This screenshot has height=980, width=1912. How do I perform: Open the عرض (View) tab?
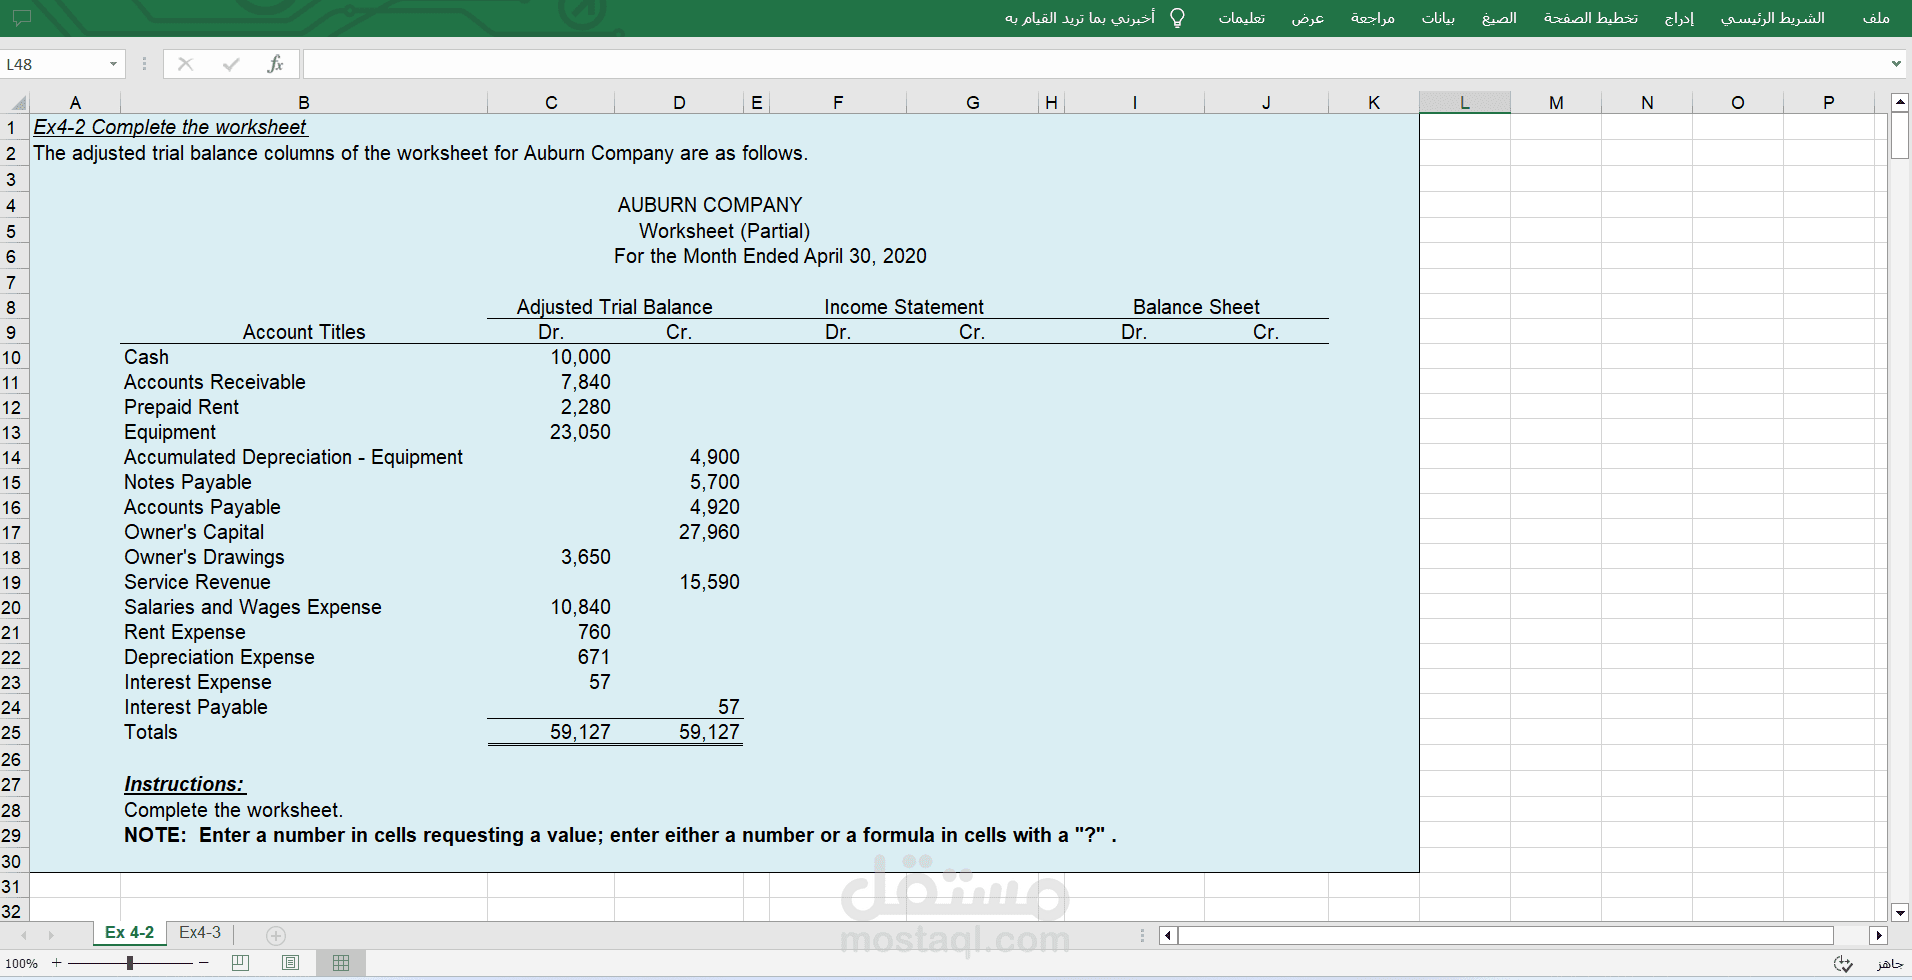1307,18
